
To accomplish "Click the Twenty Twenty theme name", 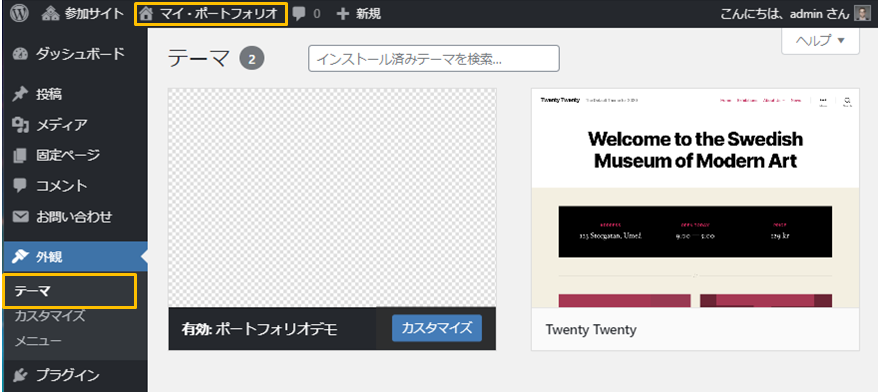I will click(x=591, y=329).
